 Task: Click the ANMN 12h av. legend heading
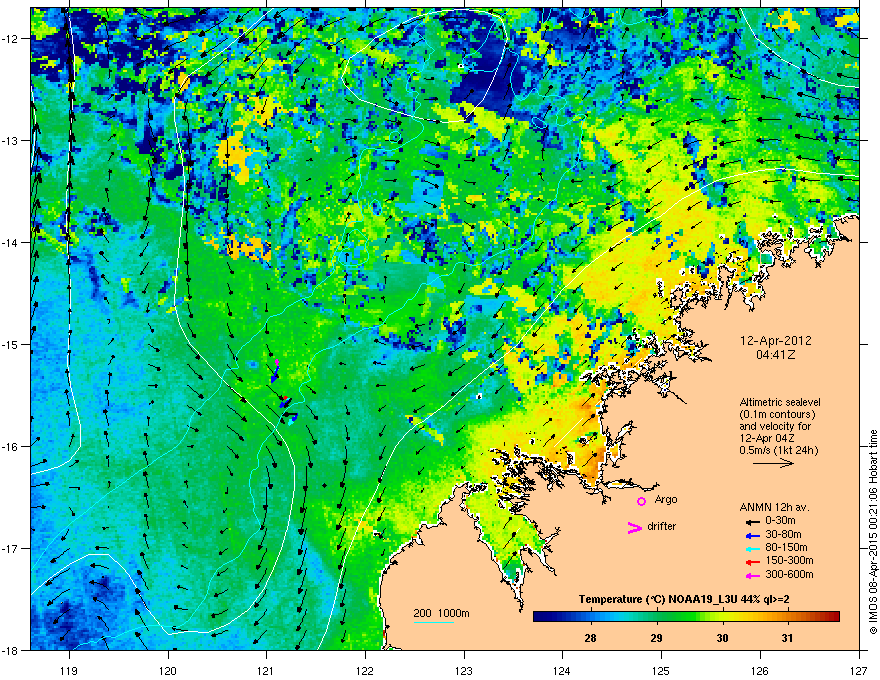774,507
